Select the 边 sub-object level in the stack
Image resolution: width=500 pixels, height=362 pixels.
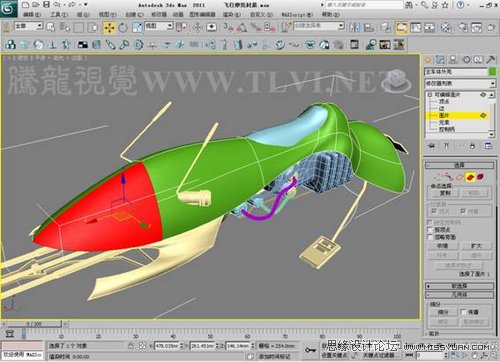[x=441, y=108]
